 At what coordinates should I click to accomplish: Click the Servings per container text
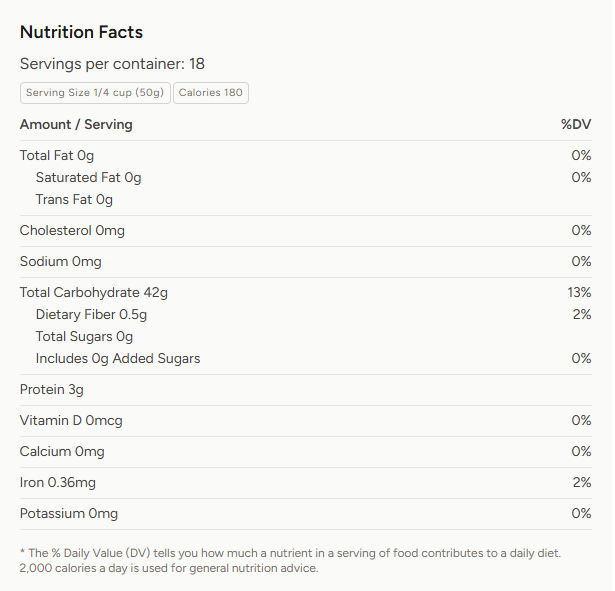[x=113, y=64]
